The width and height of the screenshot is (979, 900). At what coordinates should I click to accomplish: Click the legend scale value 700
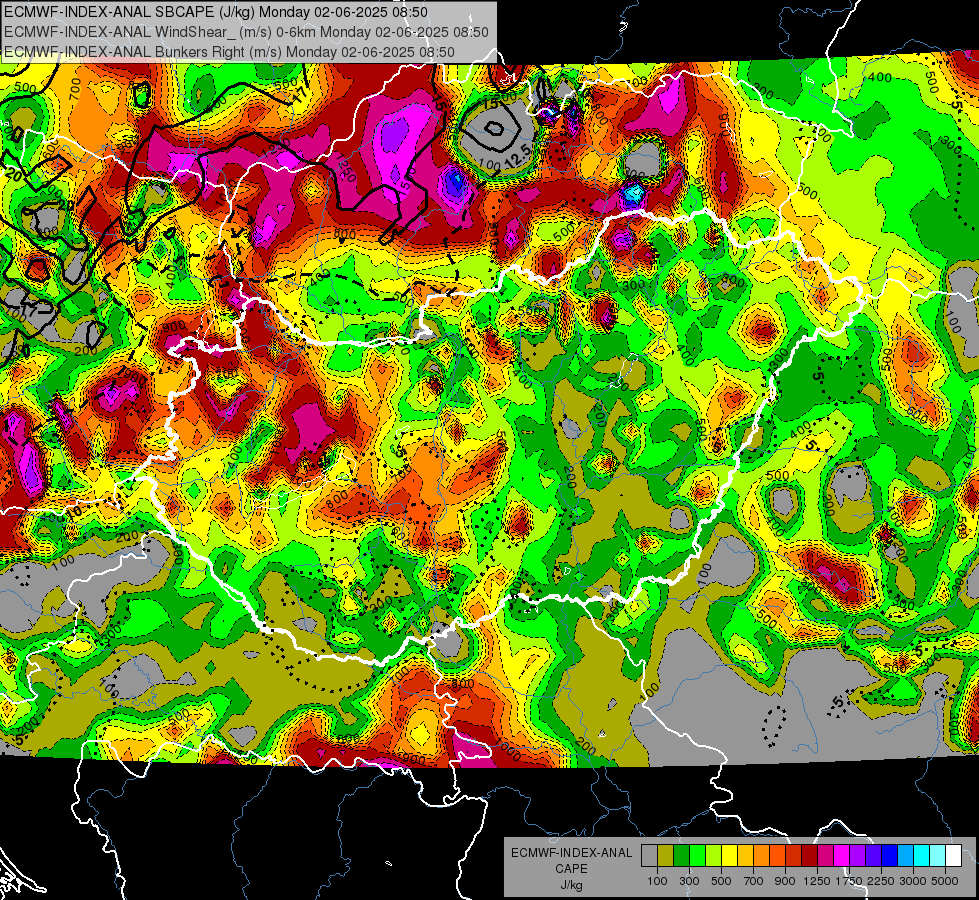point(754,881)
